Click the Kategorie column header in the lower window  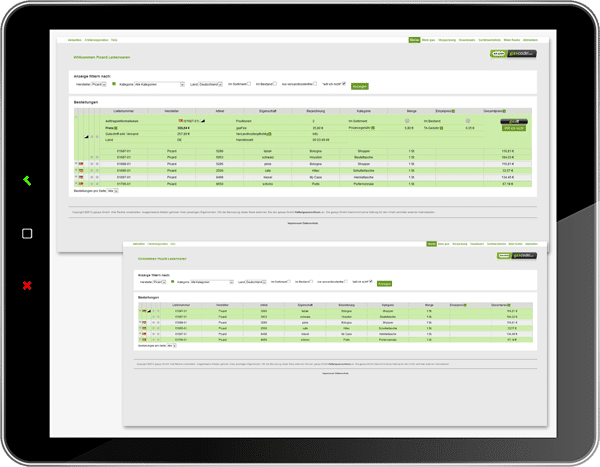coord(388,305)
